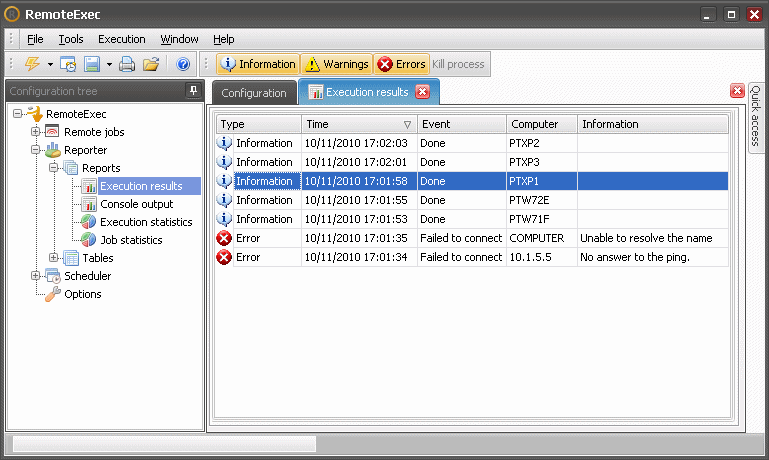The image size is (769, 460).
Task: Click the Kill process button
Action: point(458,64)
